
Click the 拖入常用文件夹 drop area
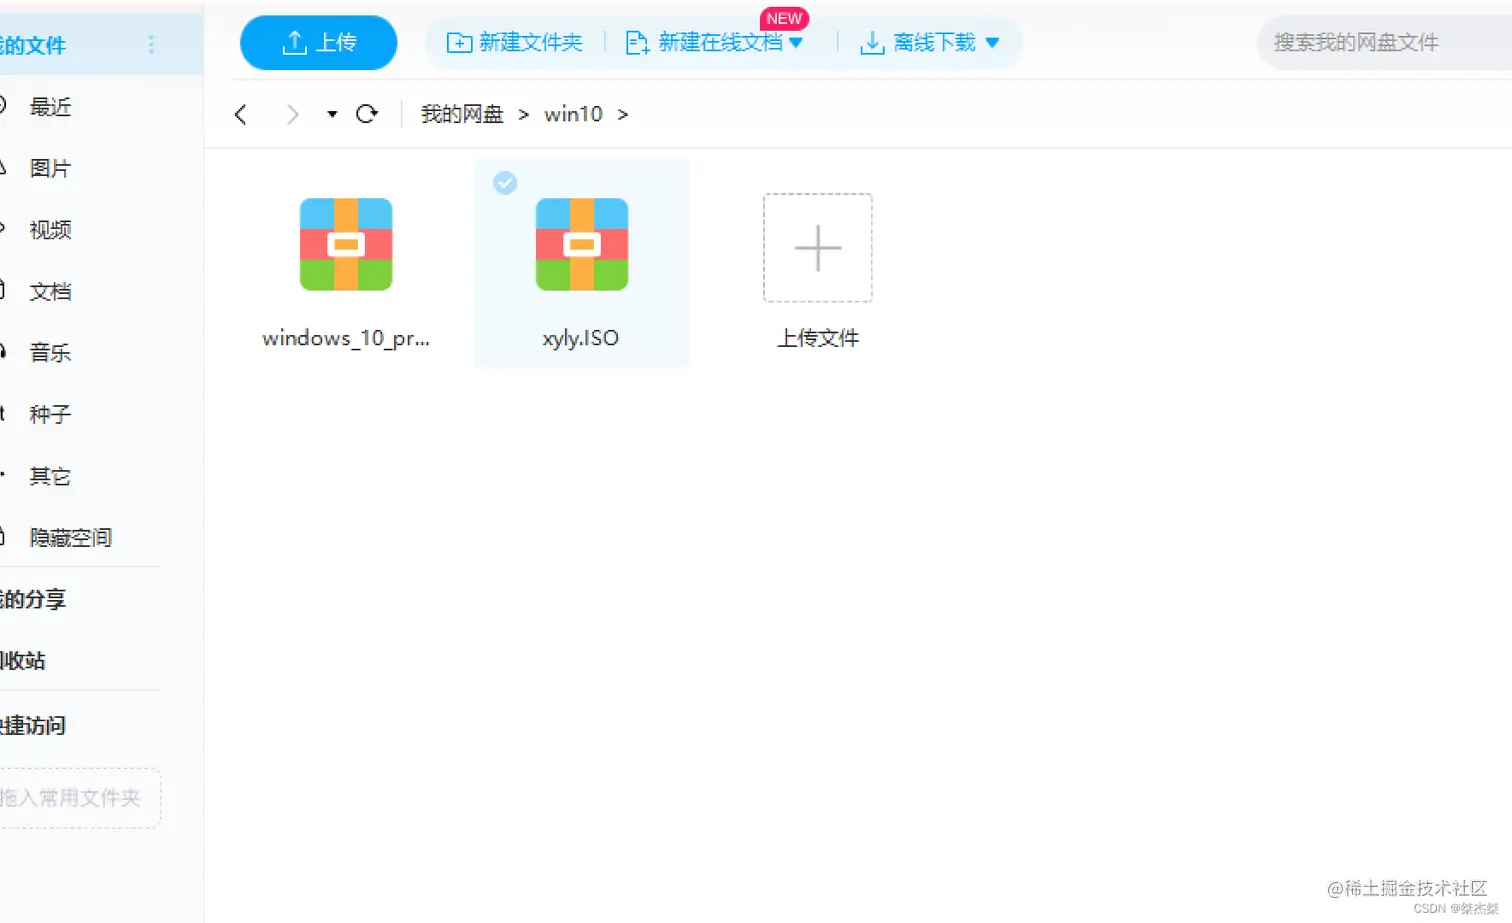(x=80, y=798)
